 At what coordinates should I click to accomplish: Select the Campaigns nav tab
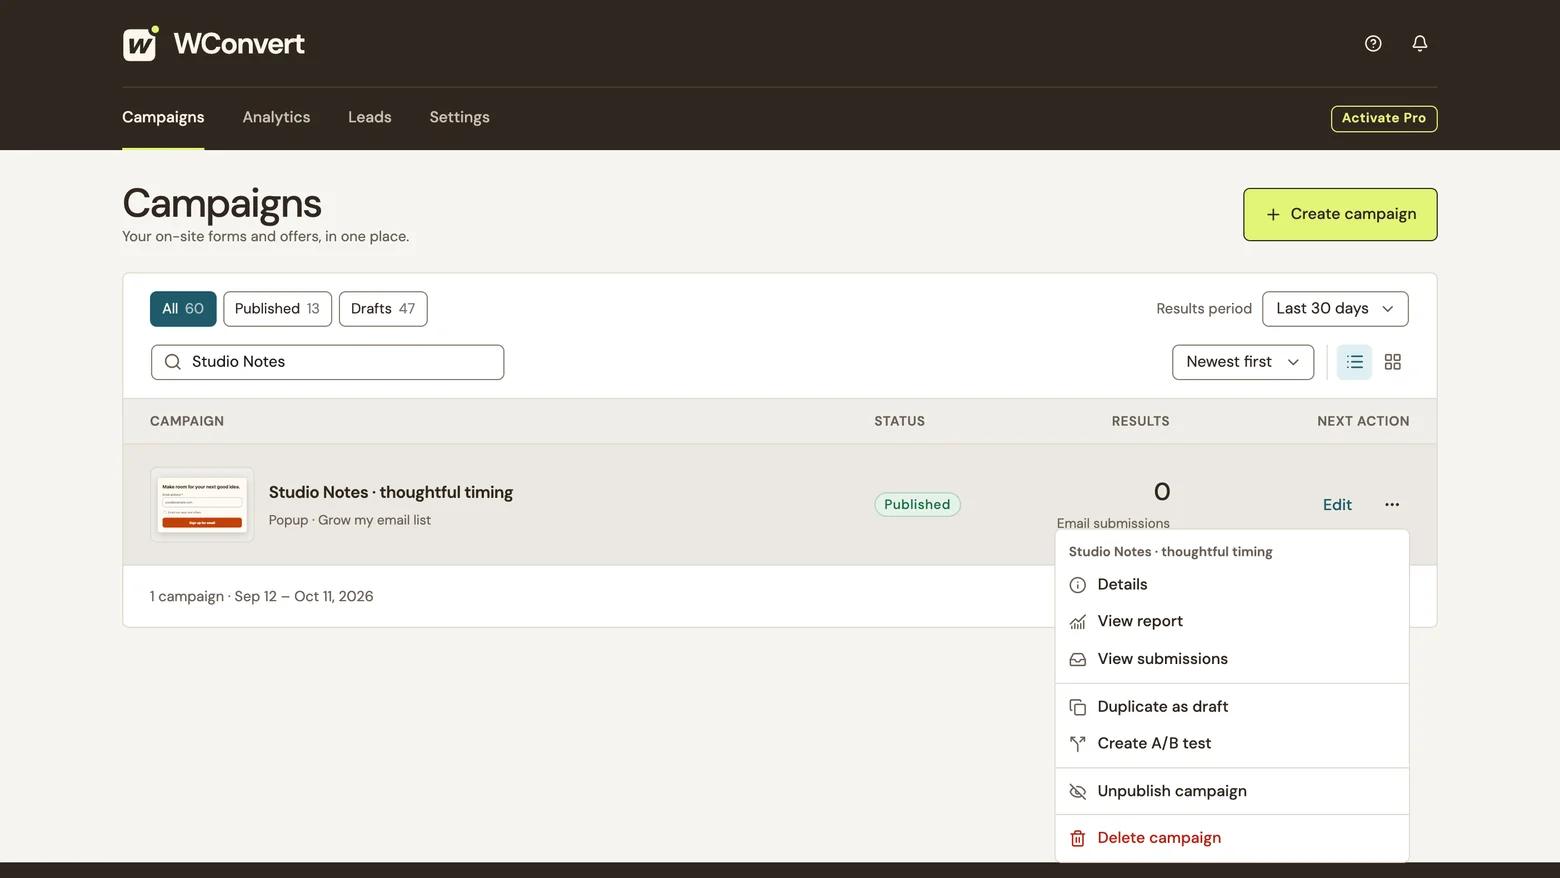pos(163,117)
